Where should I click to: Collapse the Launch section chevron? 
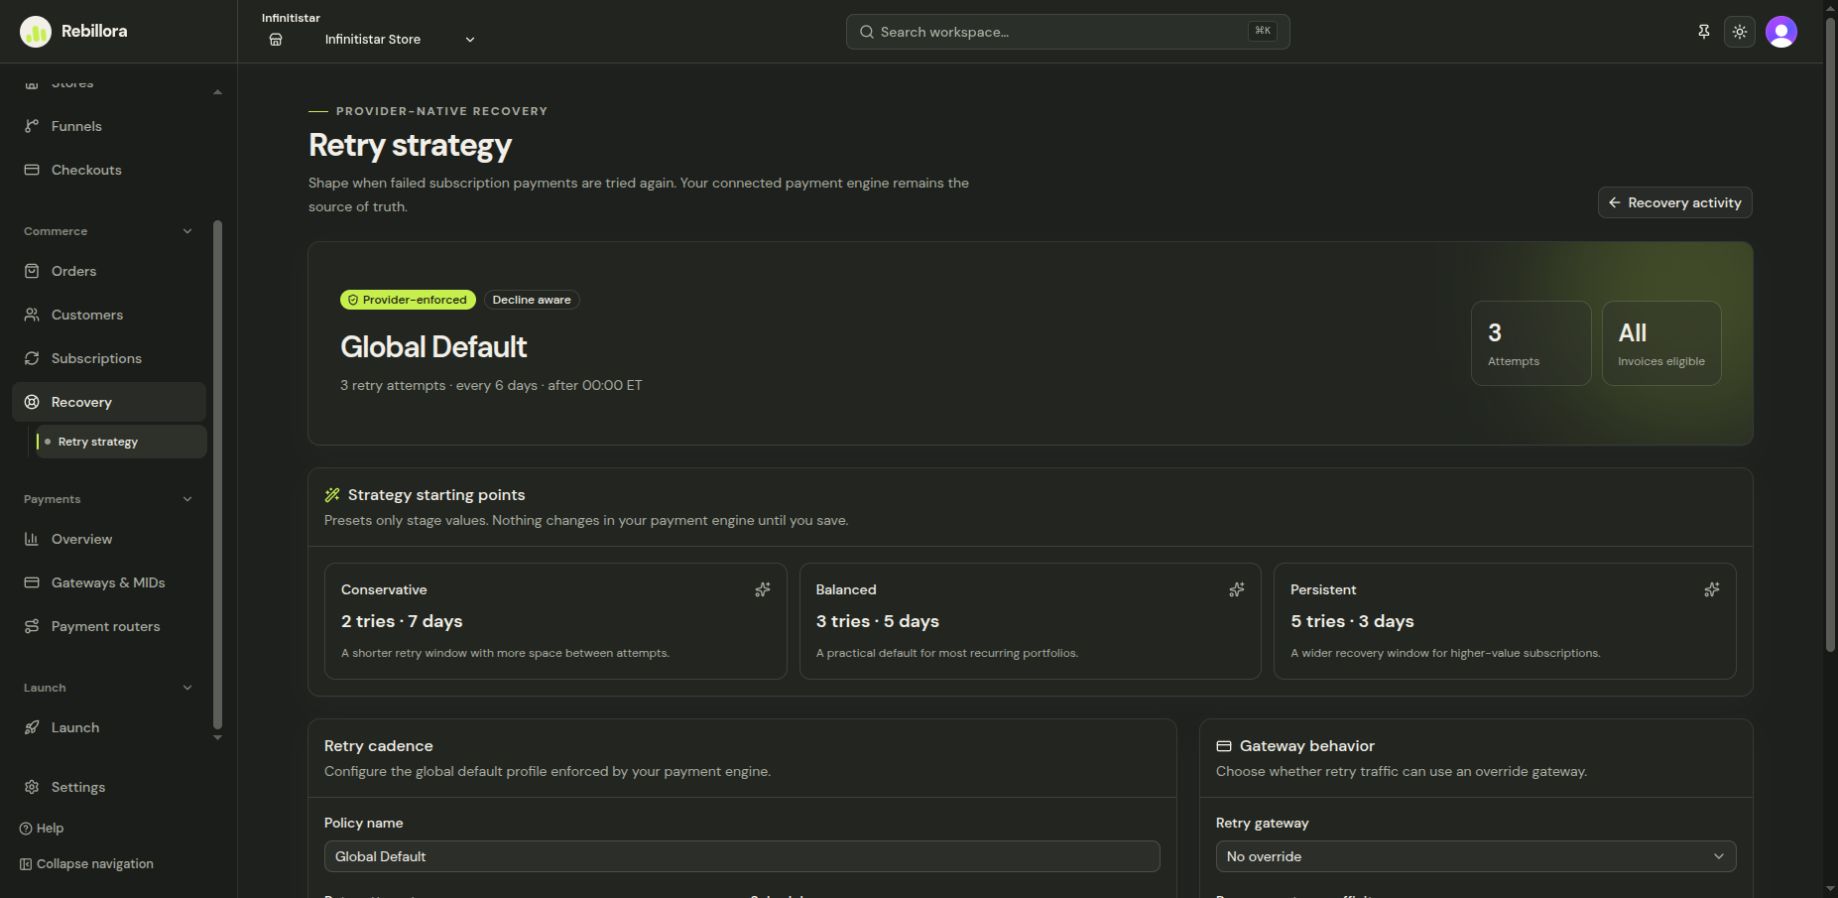[x=187, y=688]
